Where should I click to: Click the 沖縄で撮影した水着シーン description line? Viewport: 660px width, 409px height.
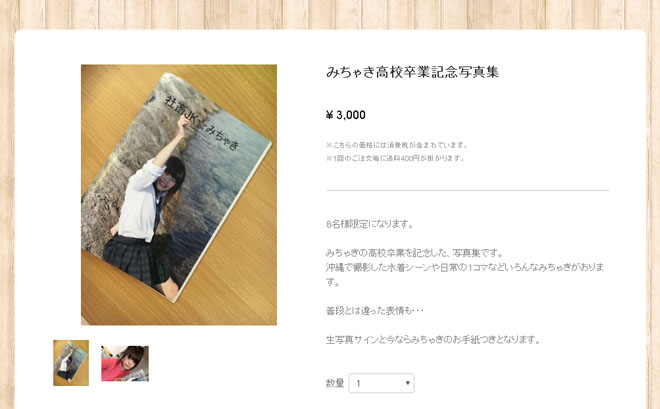click(x=465, y=274)
